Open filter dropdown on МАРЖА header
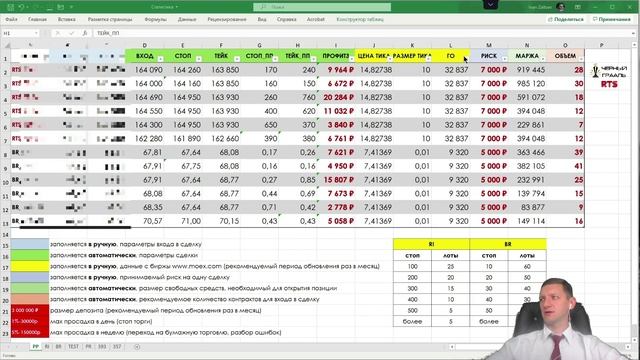This screenshot has height=360, width=640. coord(543,59)
